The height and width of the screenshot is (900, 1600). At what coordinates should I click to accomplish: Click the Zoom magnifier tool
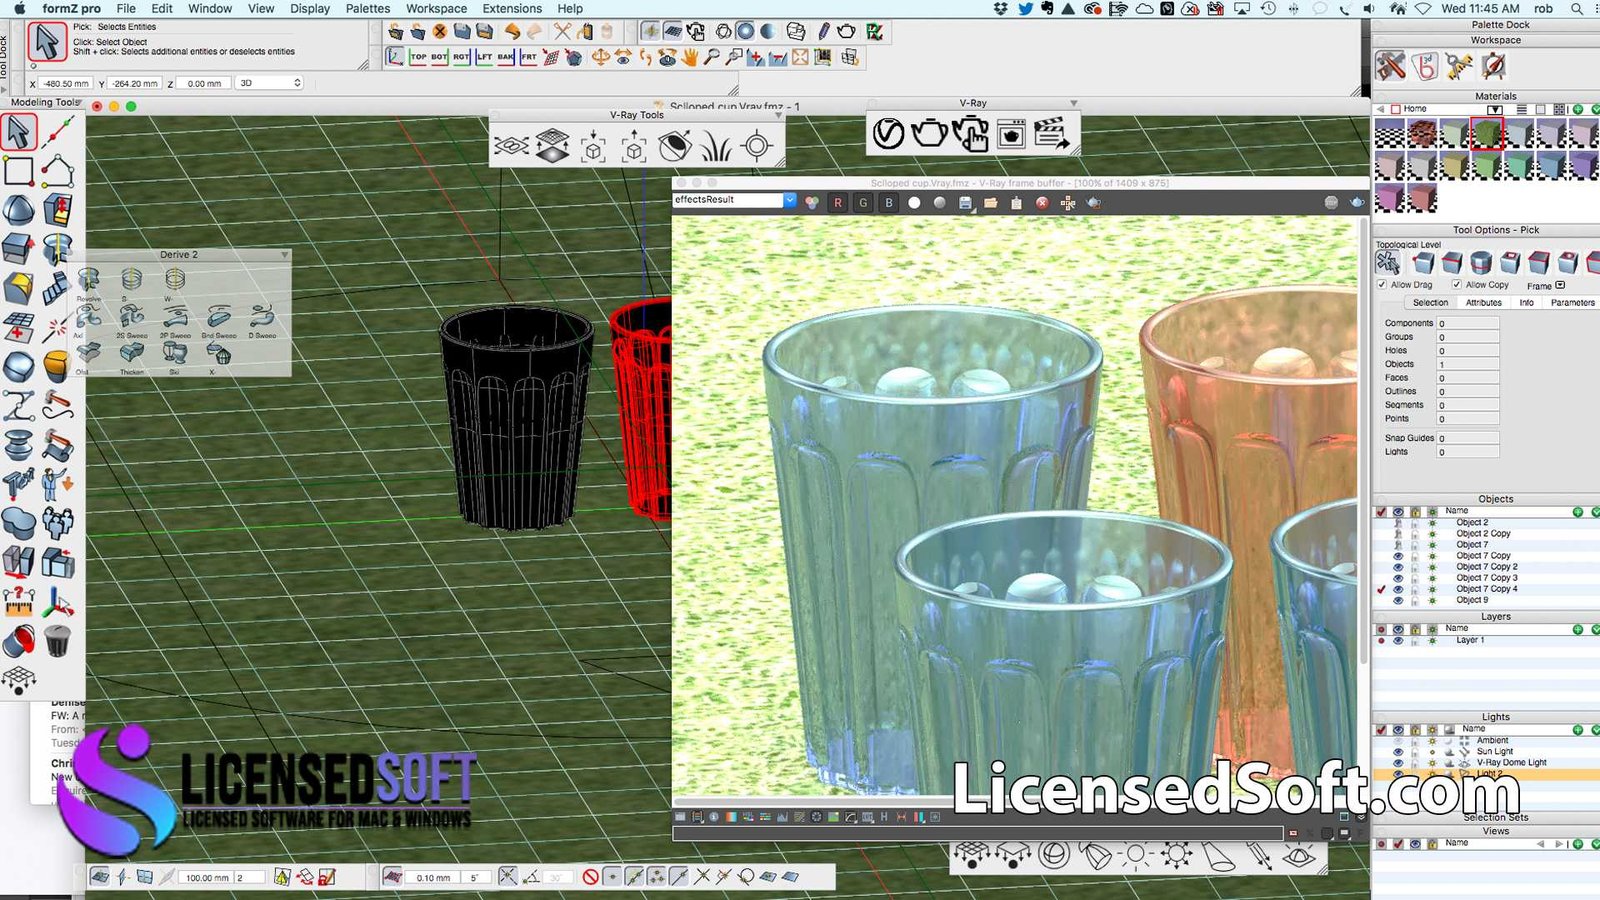tap(712, 58)
